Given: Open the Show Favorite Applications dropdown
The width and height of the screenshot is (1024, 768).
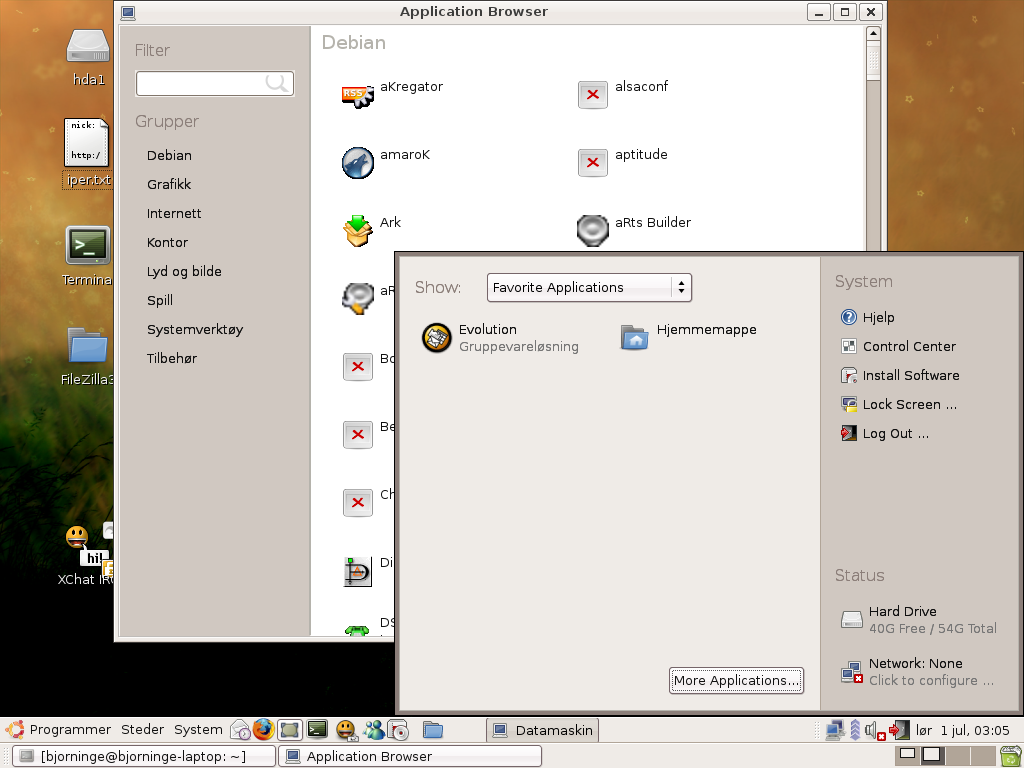Looking at the screenshot, I should (589, 287).
